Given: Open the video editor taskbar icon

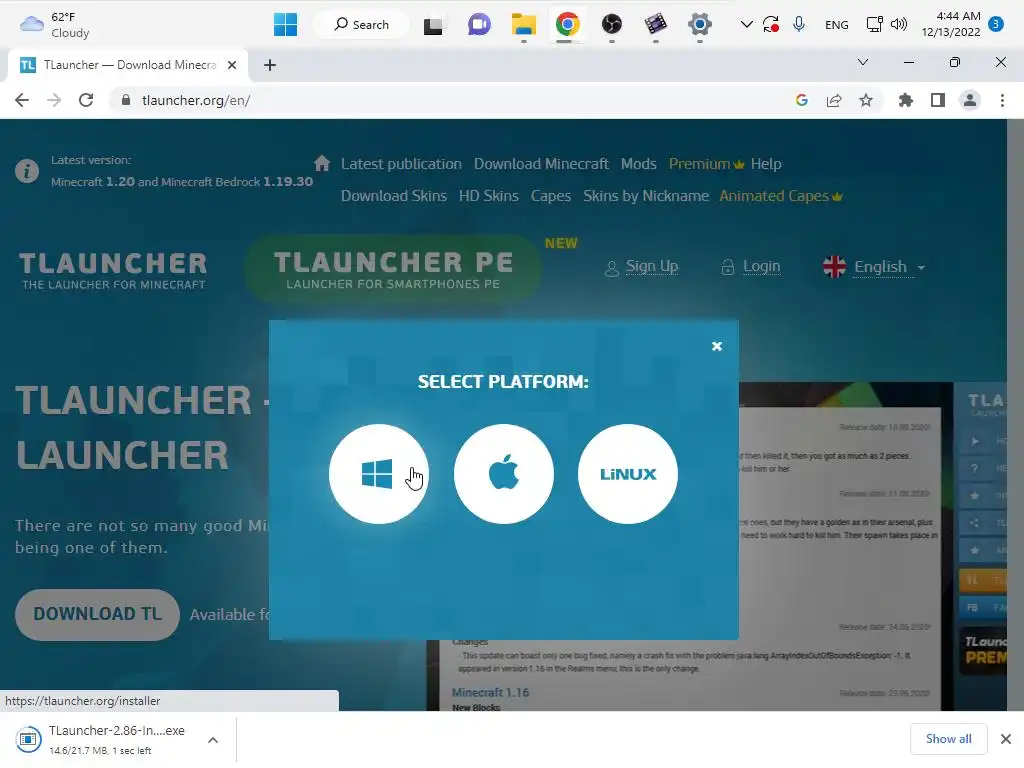Looking at the screenshot, I should 656,25.
